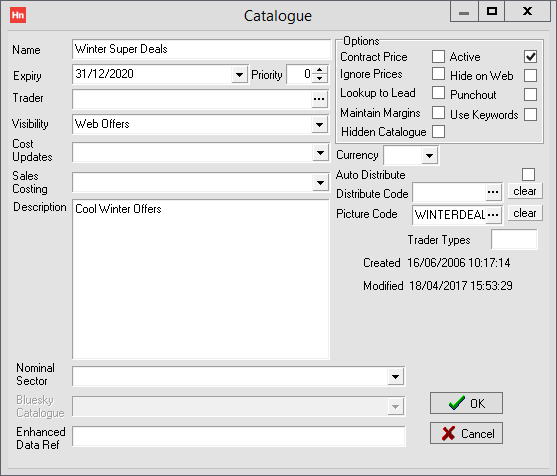Click into the Name text field

201,49
